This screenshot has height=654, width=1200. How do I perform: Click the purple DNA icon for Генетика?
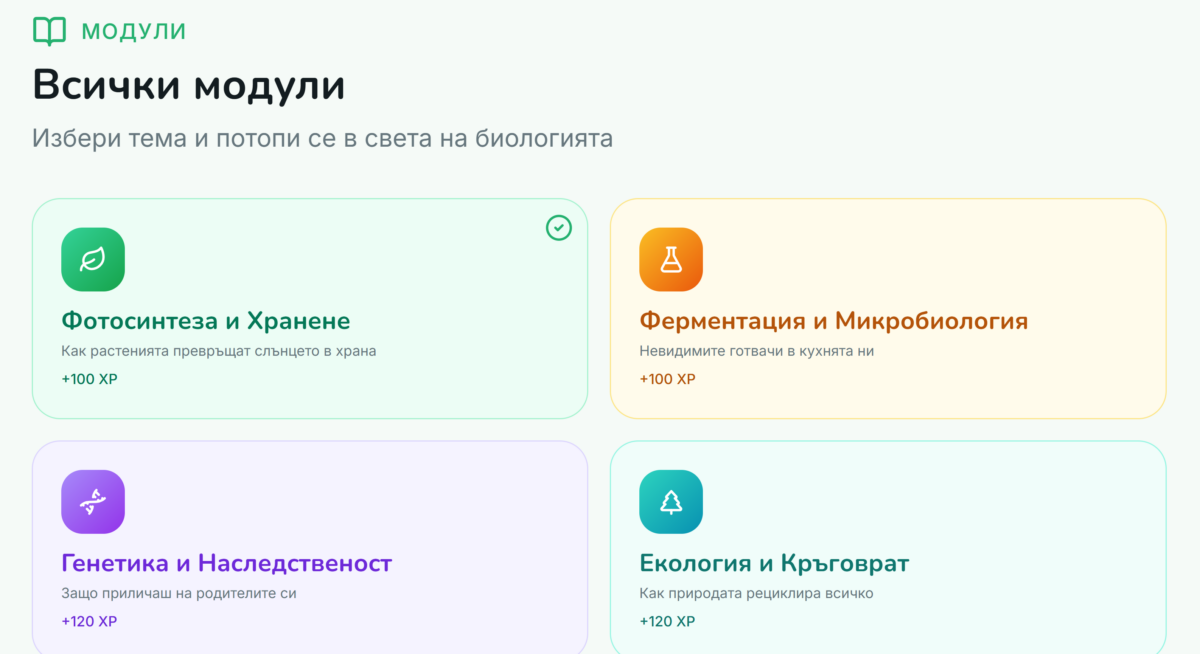93,502
